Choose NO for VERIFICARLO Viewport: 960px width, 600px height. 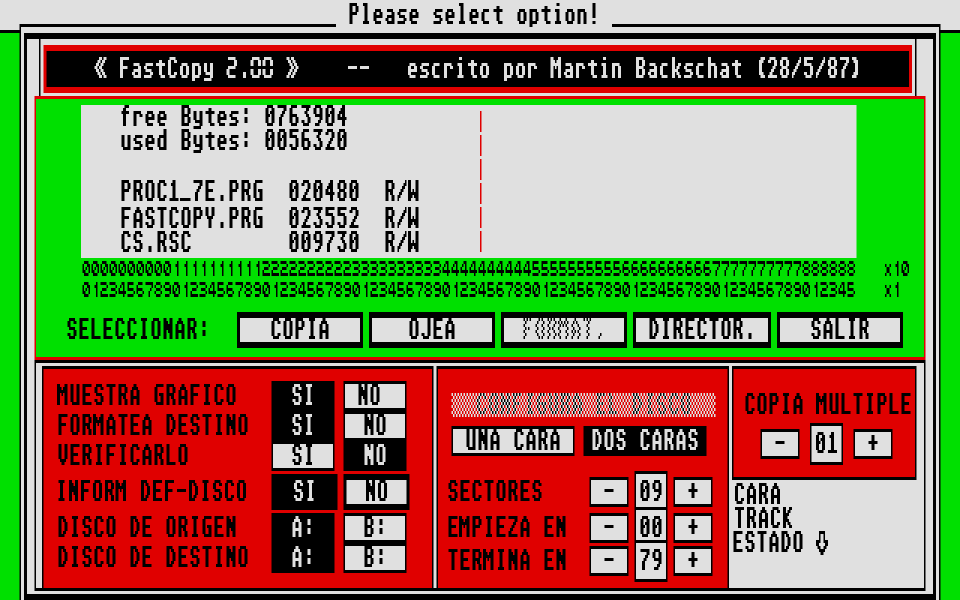375,456
